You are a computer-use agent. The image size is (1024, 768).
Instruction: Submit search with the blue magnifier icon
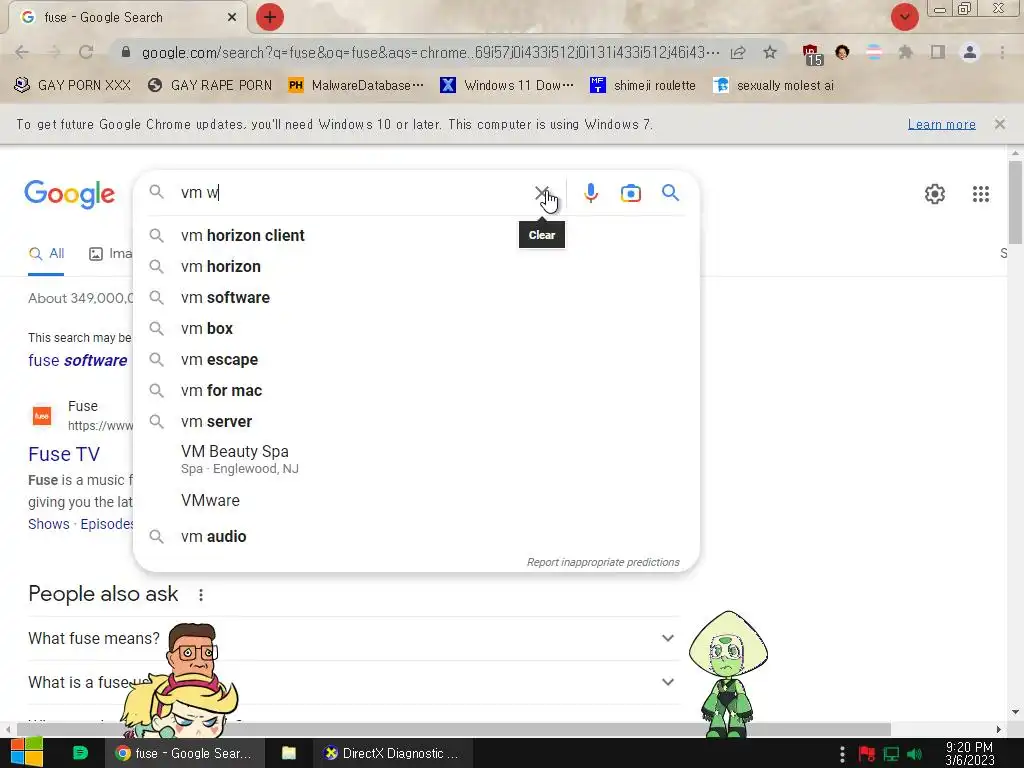pyautogui.click(x=670, y=193)
